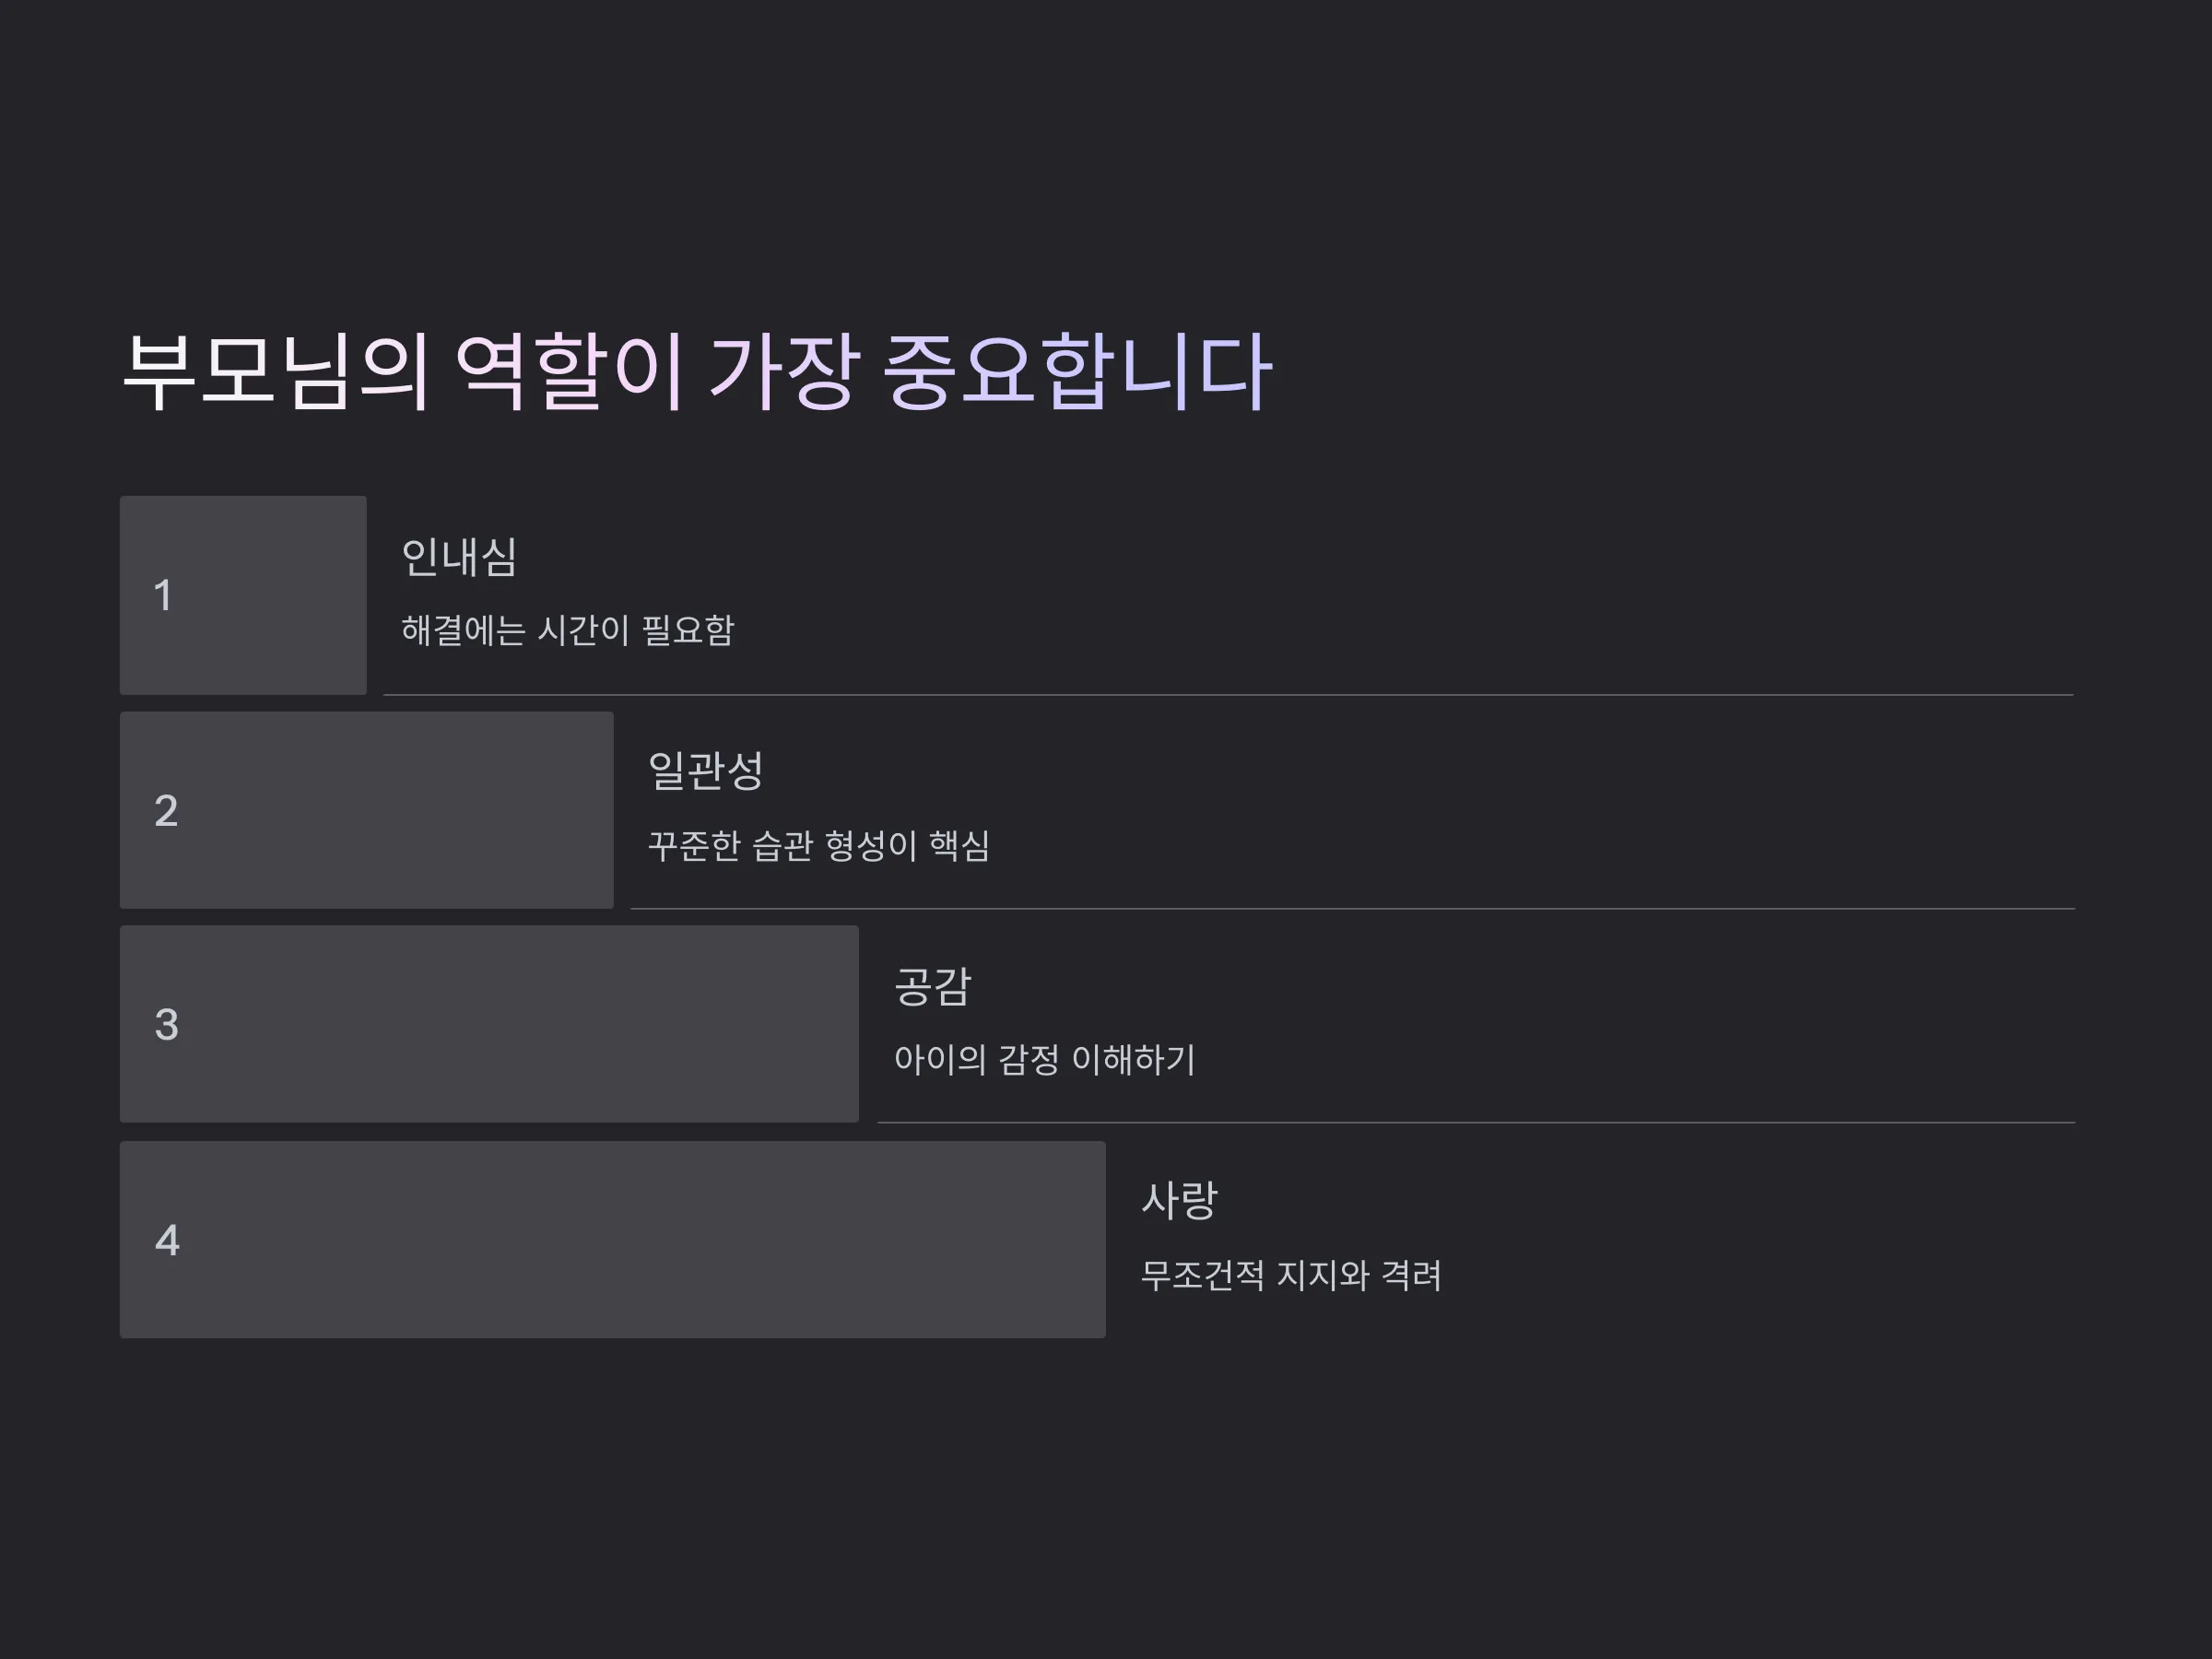Select the number 1 step block
2212x1659 pixels.
243,595
